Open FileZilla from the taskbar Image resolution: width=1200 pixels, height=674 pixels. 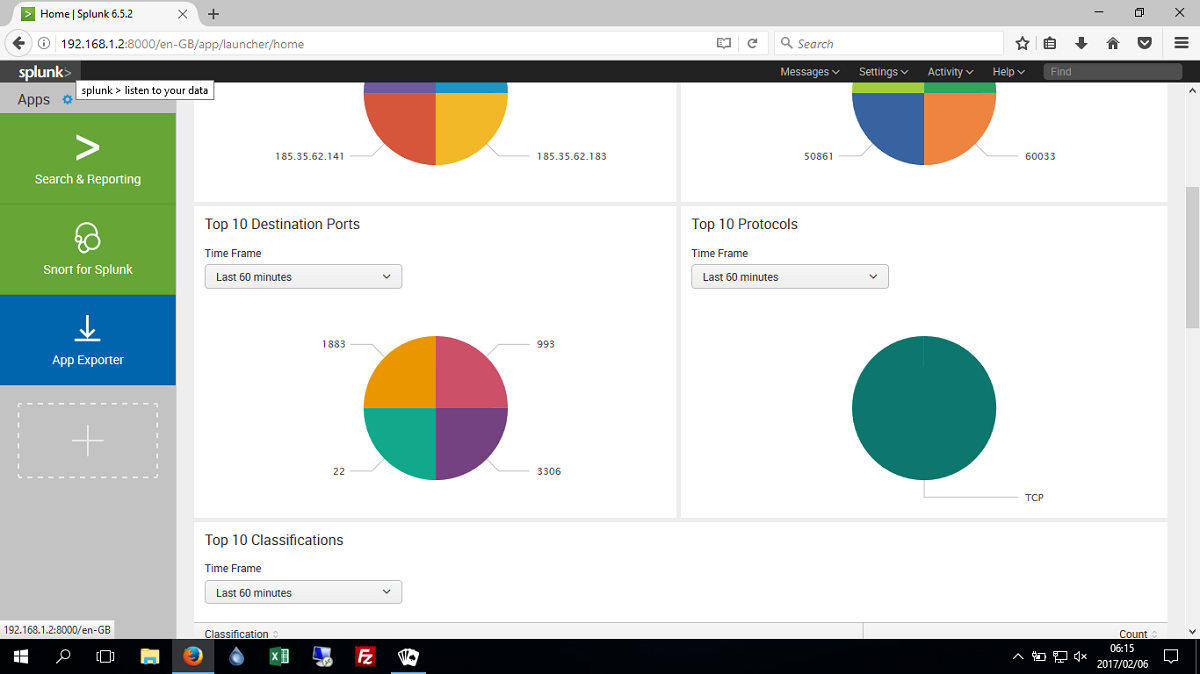click(x=365, y=657)
